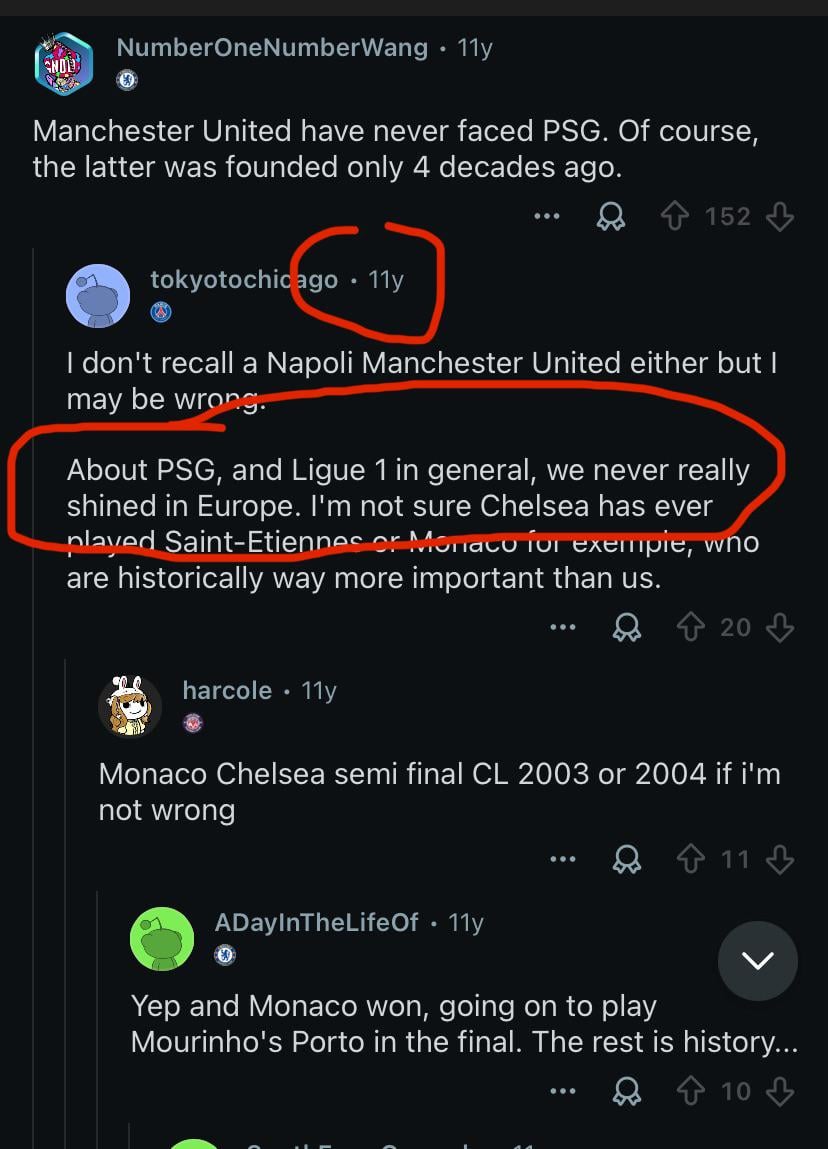Upvote harcole's Monaco Chelsea comment
Image resolution: width=828 pixels, height=1149 pixels.
tap(691, 859)
